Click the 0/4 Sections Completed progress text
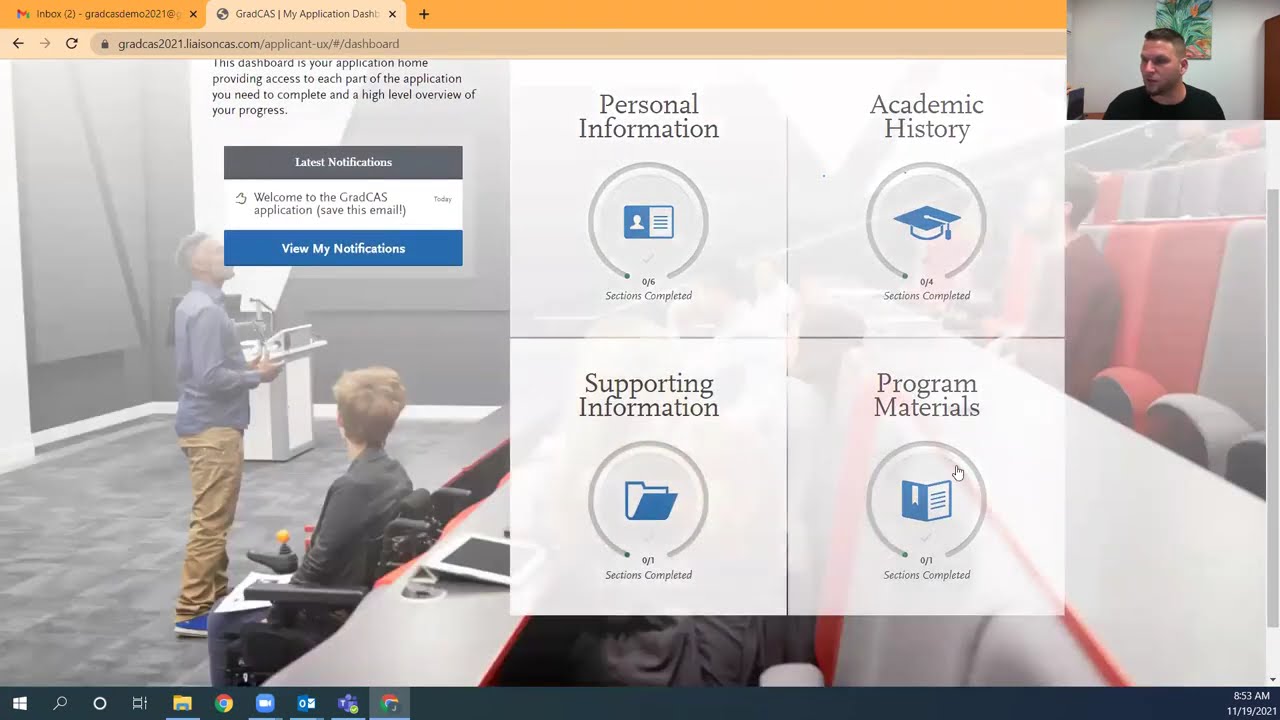The image size is (1280, 720). pos(926,289)
